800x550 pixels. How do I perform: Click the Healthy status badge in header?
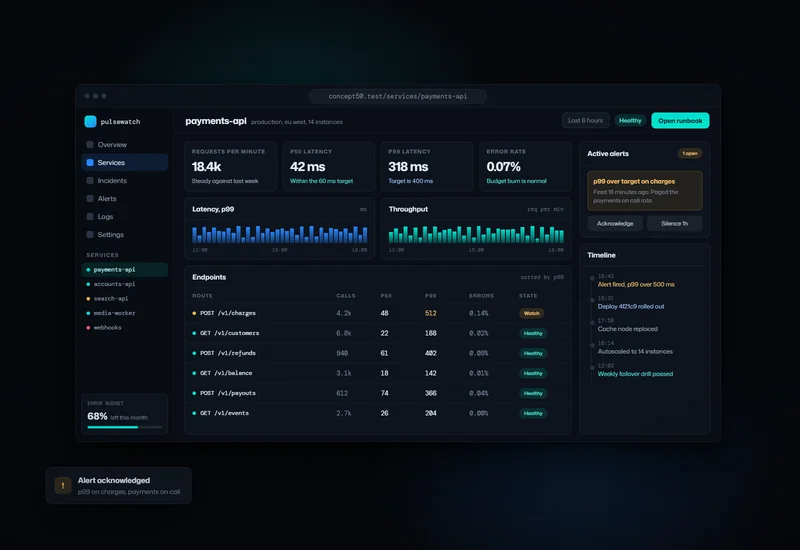point(630,120)
